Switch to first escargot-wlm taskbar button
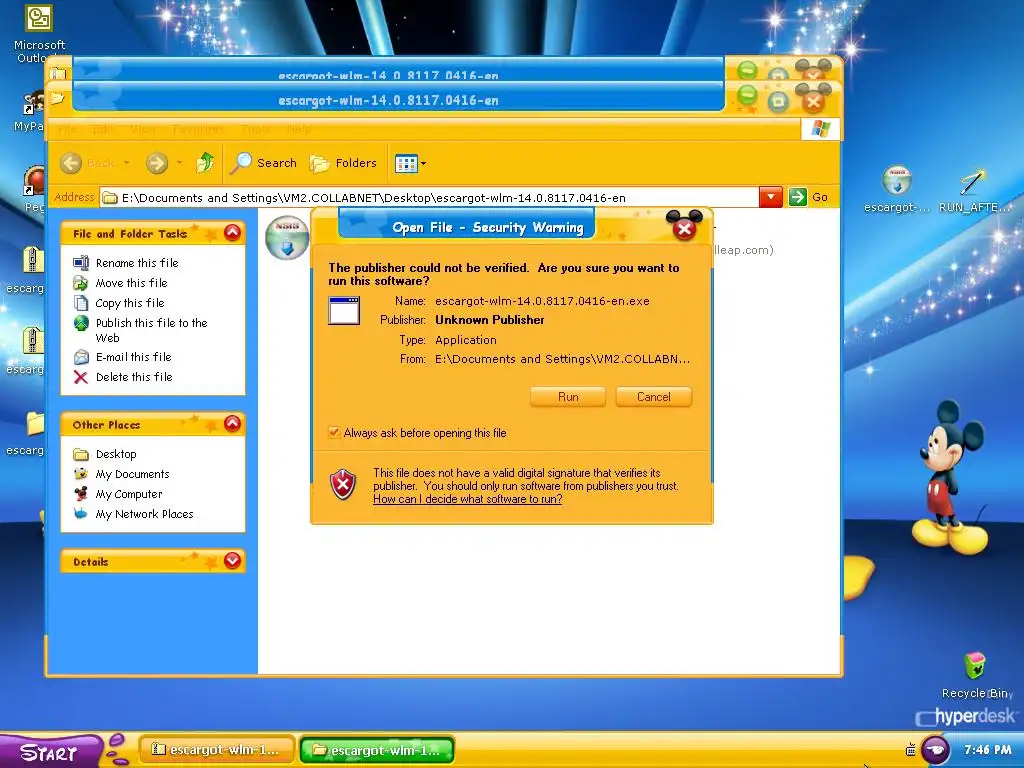The image size is (1024, 768). 216,750
